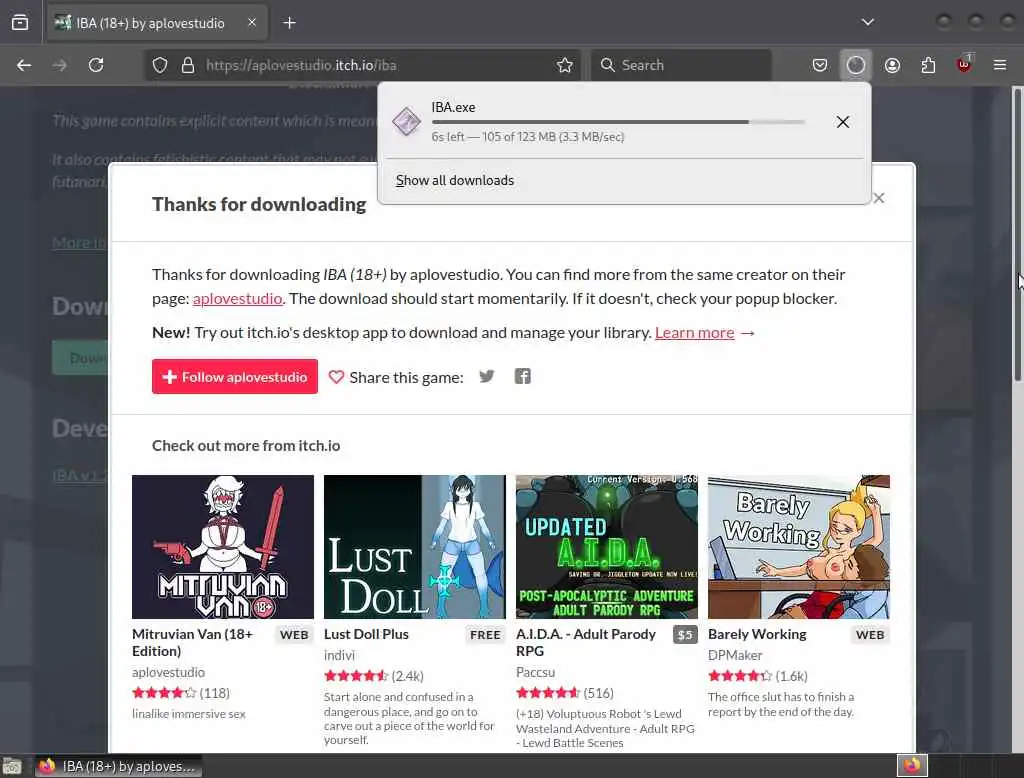Image resolution: width=1024 pixels, height=778 pixels.
Task: Click the $5 price tag on A.I.D.A.
Action: [685, 635]
